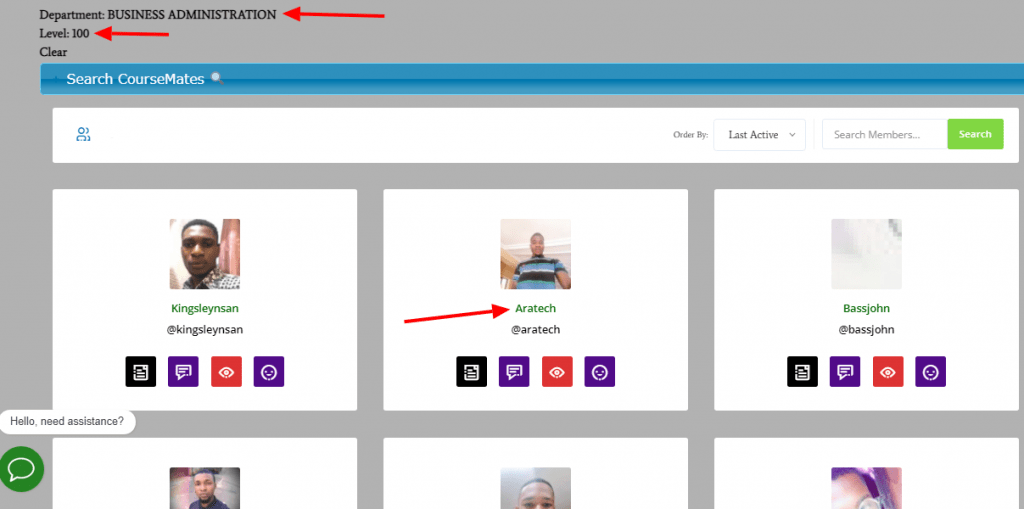This screenshot has width=1024, height=509.
Task: Click the members group icon
Action: pos(83,135)
